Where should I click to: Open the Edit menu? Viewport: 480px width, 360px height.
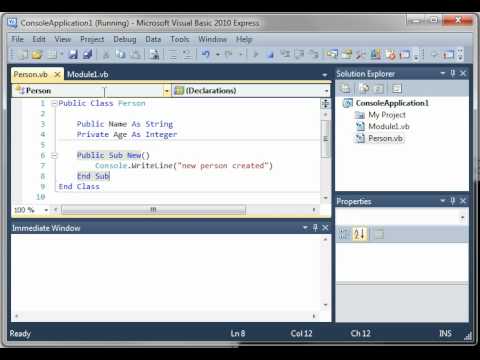click(39, 39)
